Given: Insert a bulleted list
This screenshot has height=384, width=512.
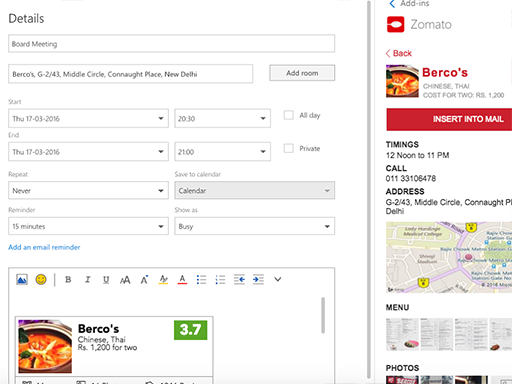Looking at the screenshot, I should [x=201, y=280].
